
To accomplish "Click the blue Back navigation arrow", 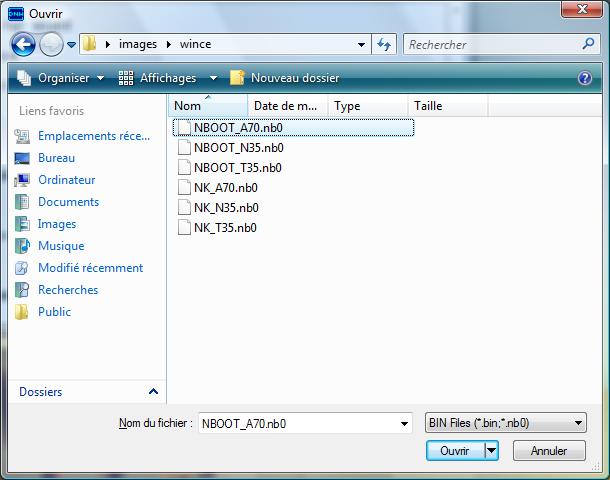I will pos(24,44).
